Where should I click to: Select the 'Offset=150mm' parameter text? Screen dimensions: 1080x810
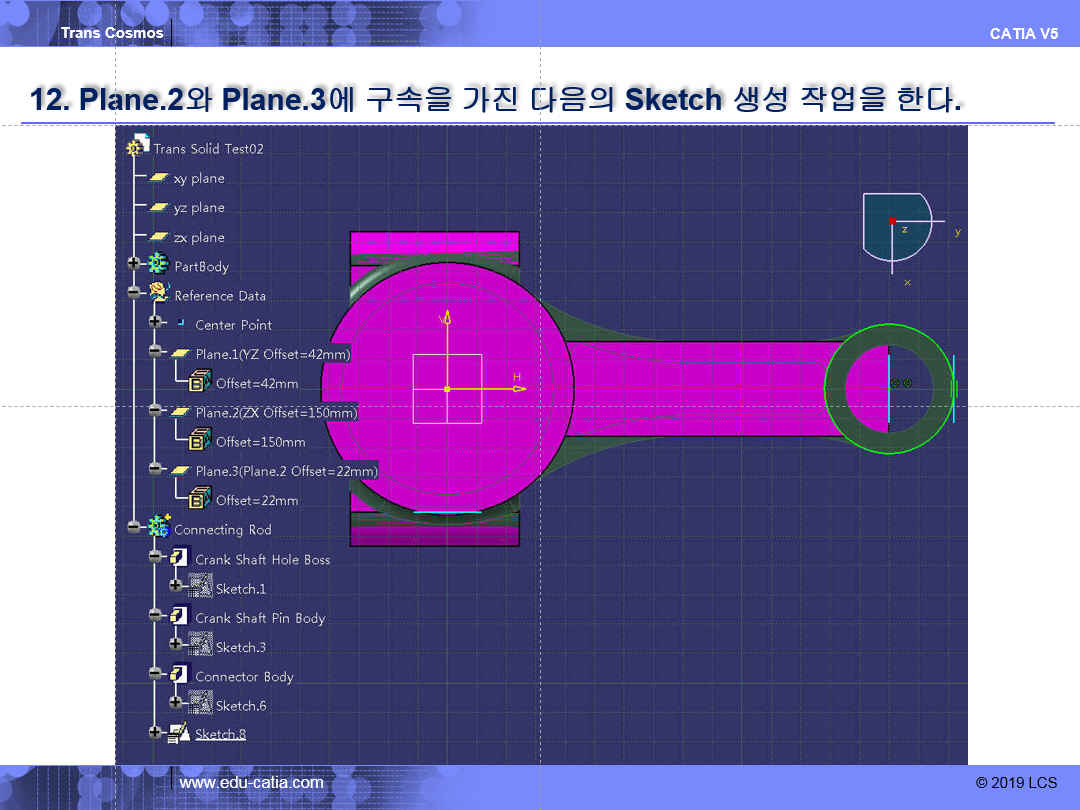(260, 442)
